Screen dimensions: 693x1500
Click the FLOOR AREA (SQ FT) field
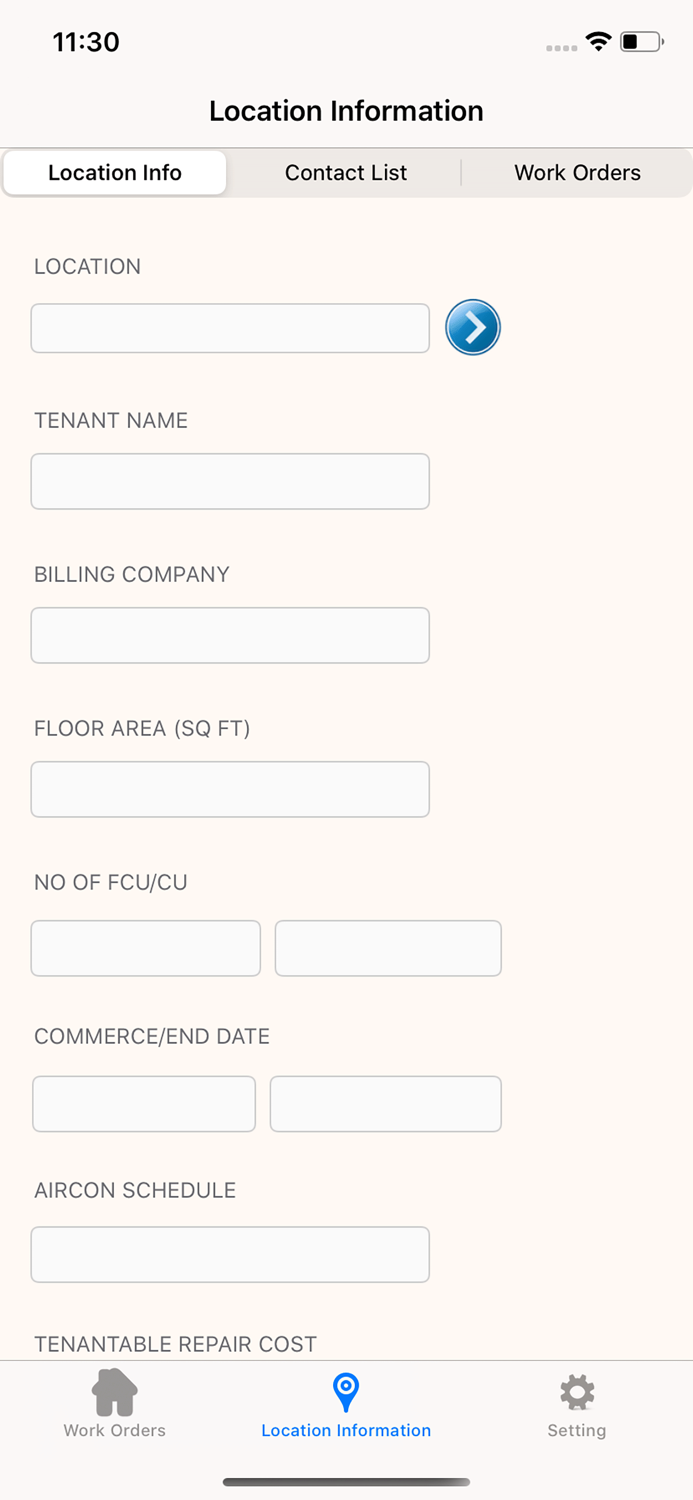point(230,789)
